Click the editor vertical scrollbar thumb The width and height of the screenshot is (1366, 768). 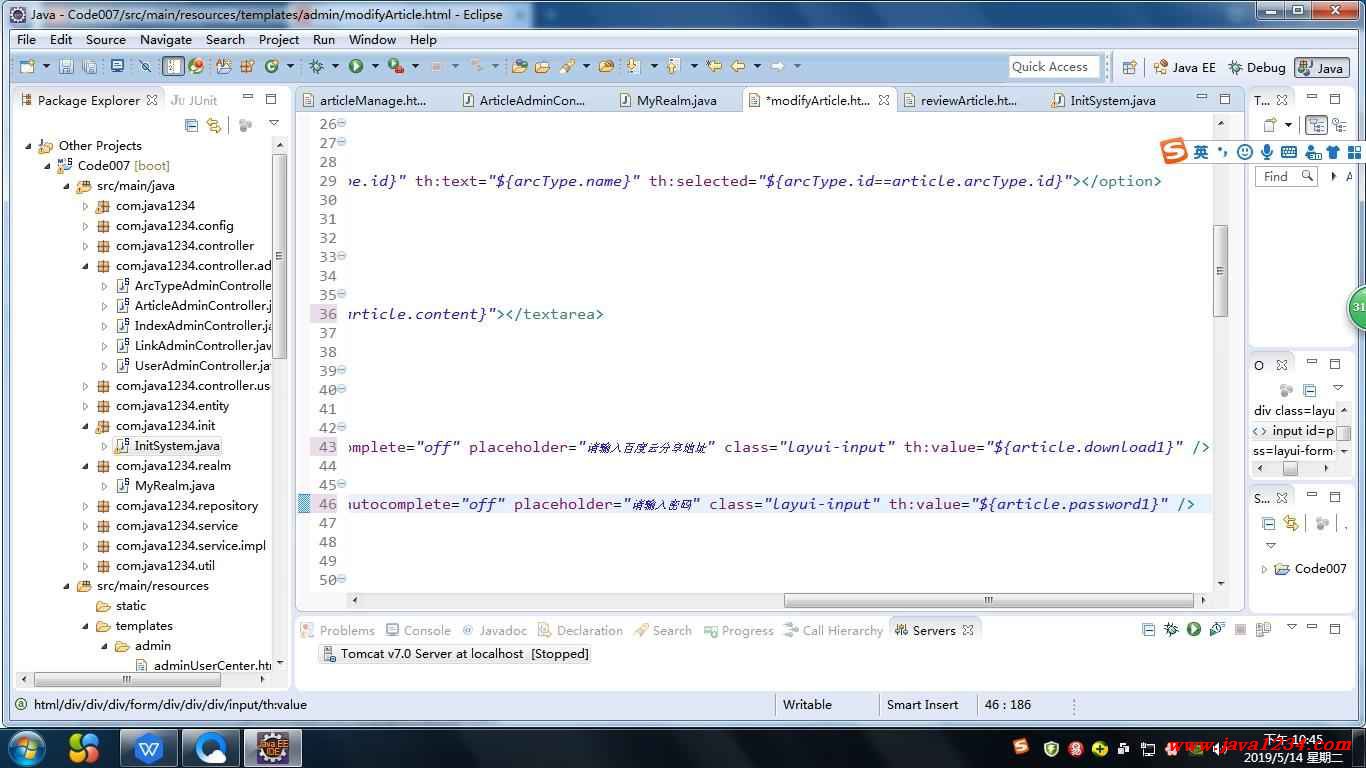1220,270
